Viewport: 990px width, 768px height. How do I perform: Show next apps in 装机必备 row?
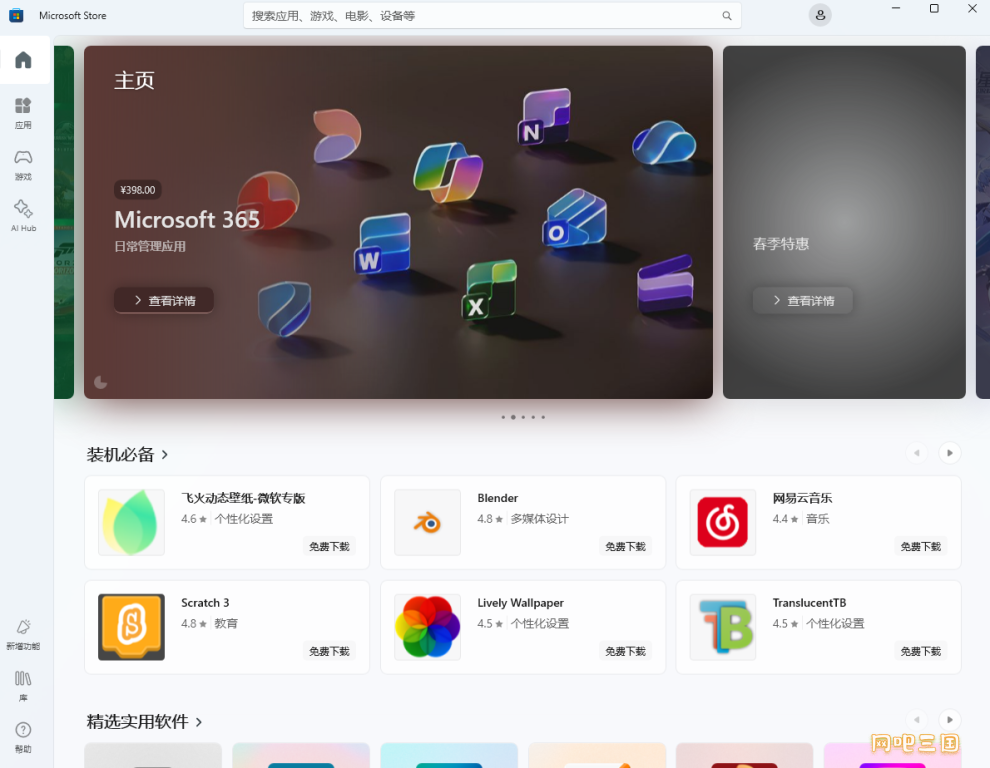(950, 453)
